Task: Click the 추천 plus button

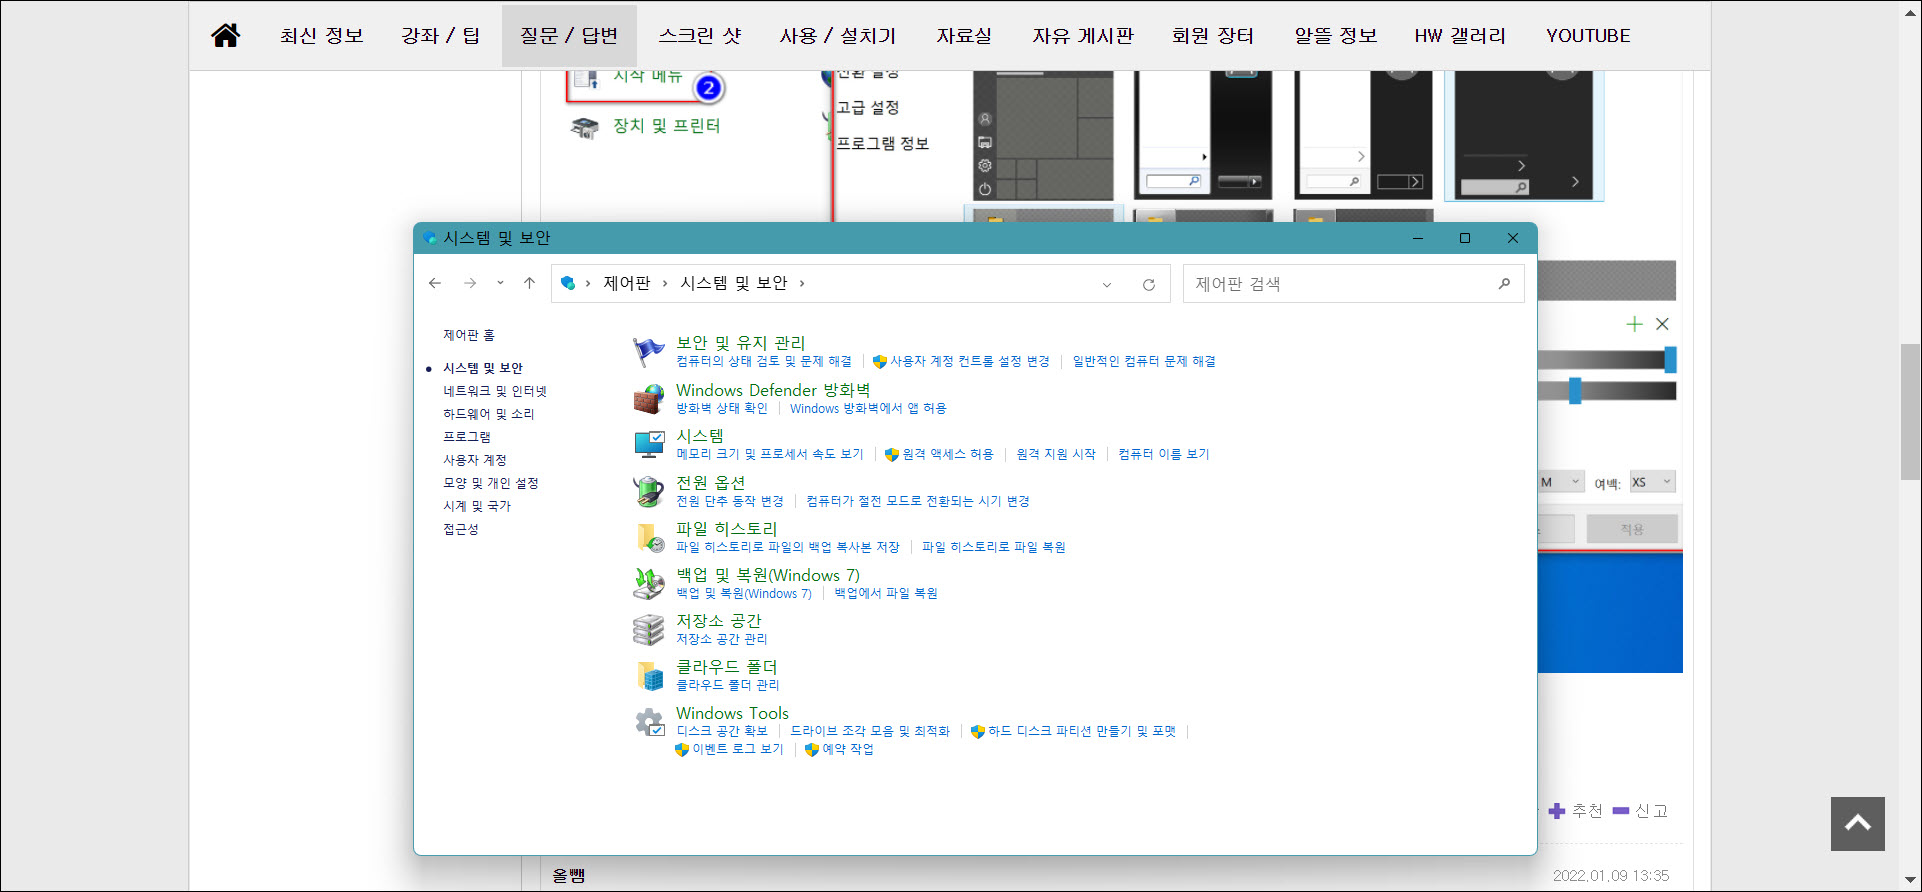Action: 1575,811
